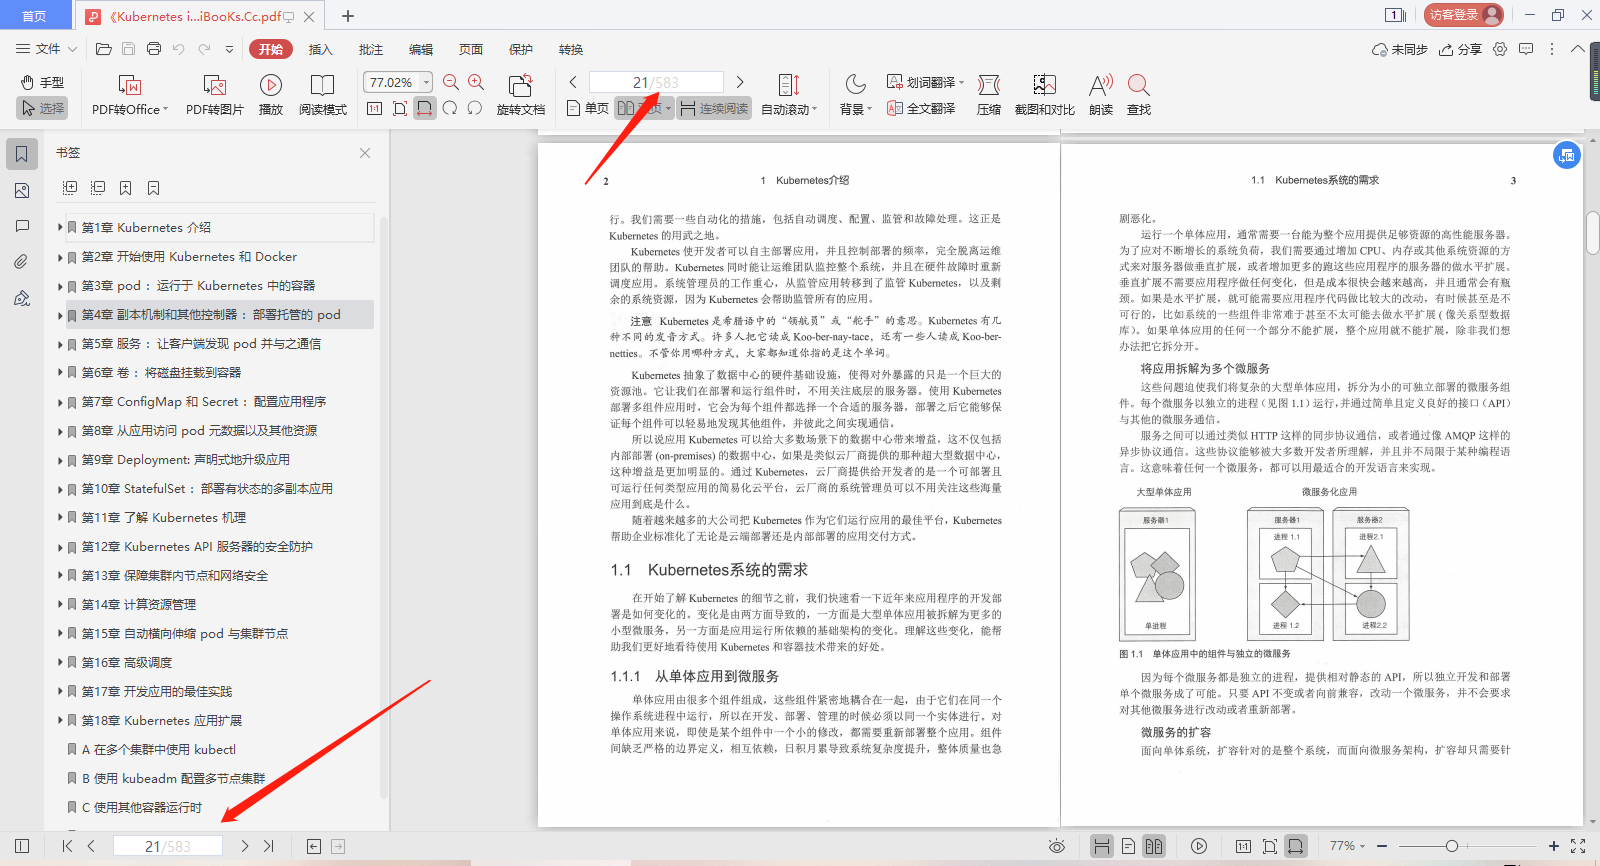Switch to the 开始 ribbon tab
The image size is (1600, 866).
271,49
